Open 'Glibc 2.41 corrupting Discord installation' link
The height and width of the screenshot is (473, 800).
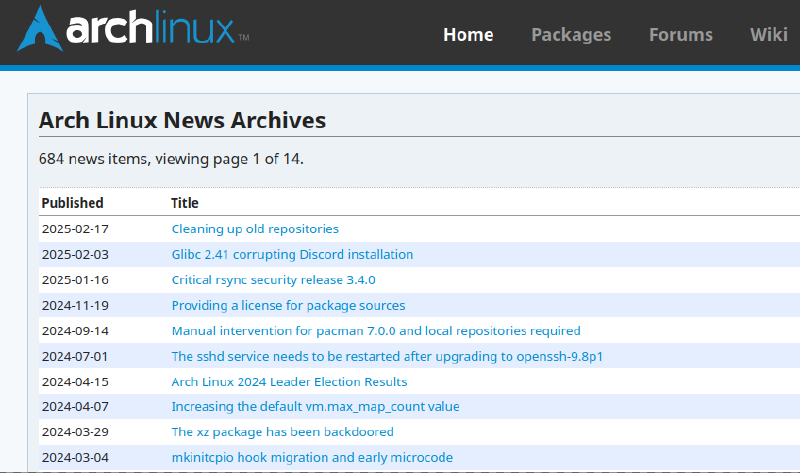click(x=292, y=255)
